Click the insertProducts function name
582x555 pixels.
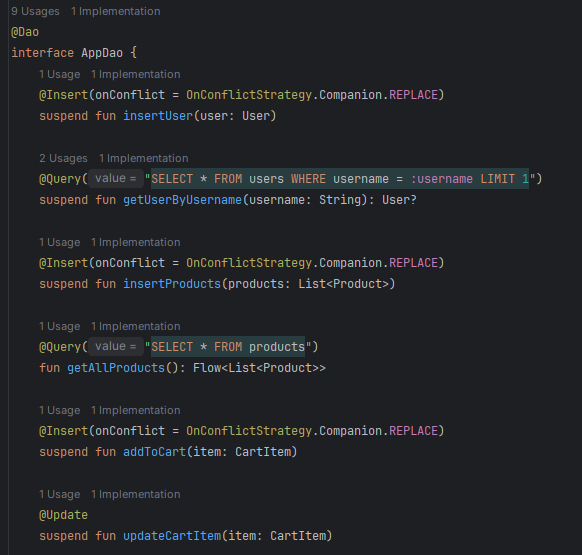tap(172, 284)
